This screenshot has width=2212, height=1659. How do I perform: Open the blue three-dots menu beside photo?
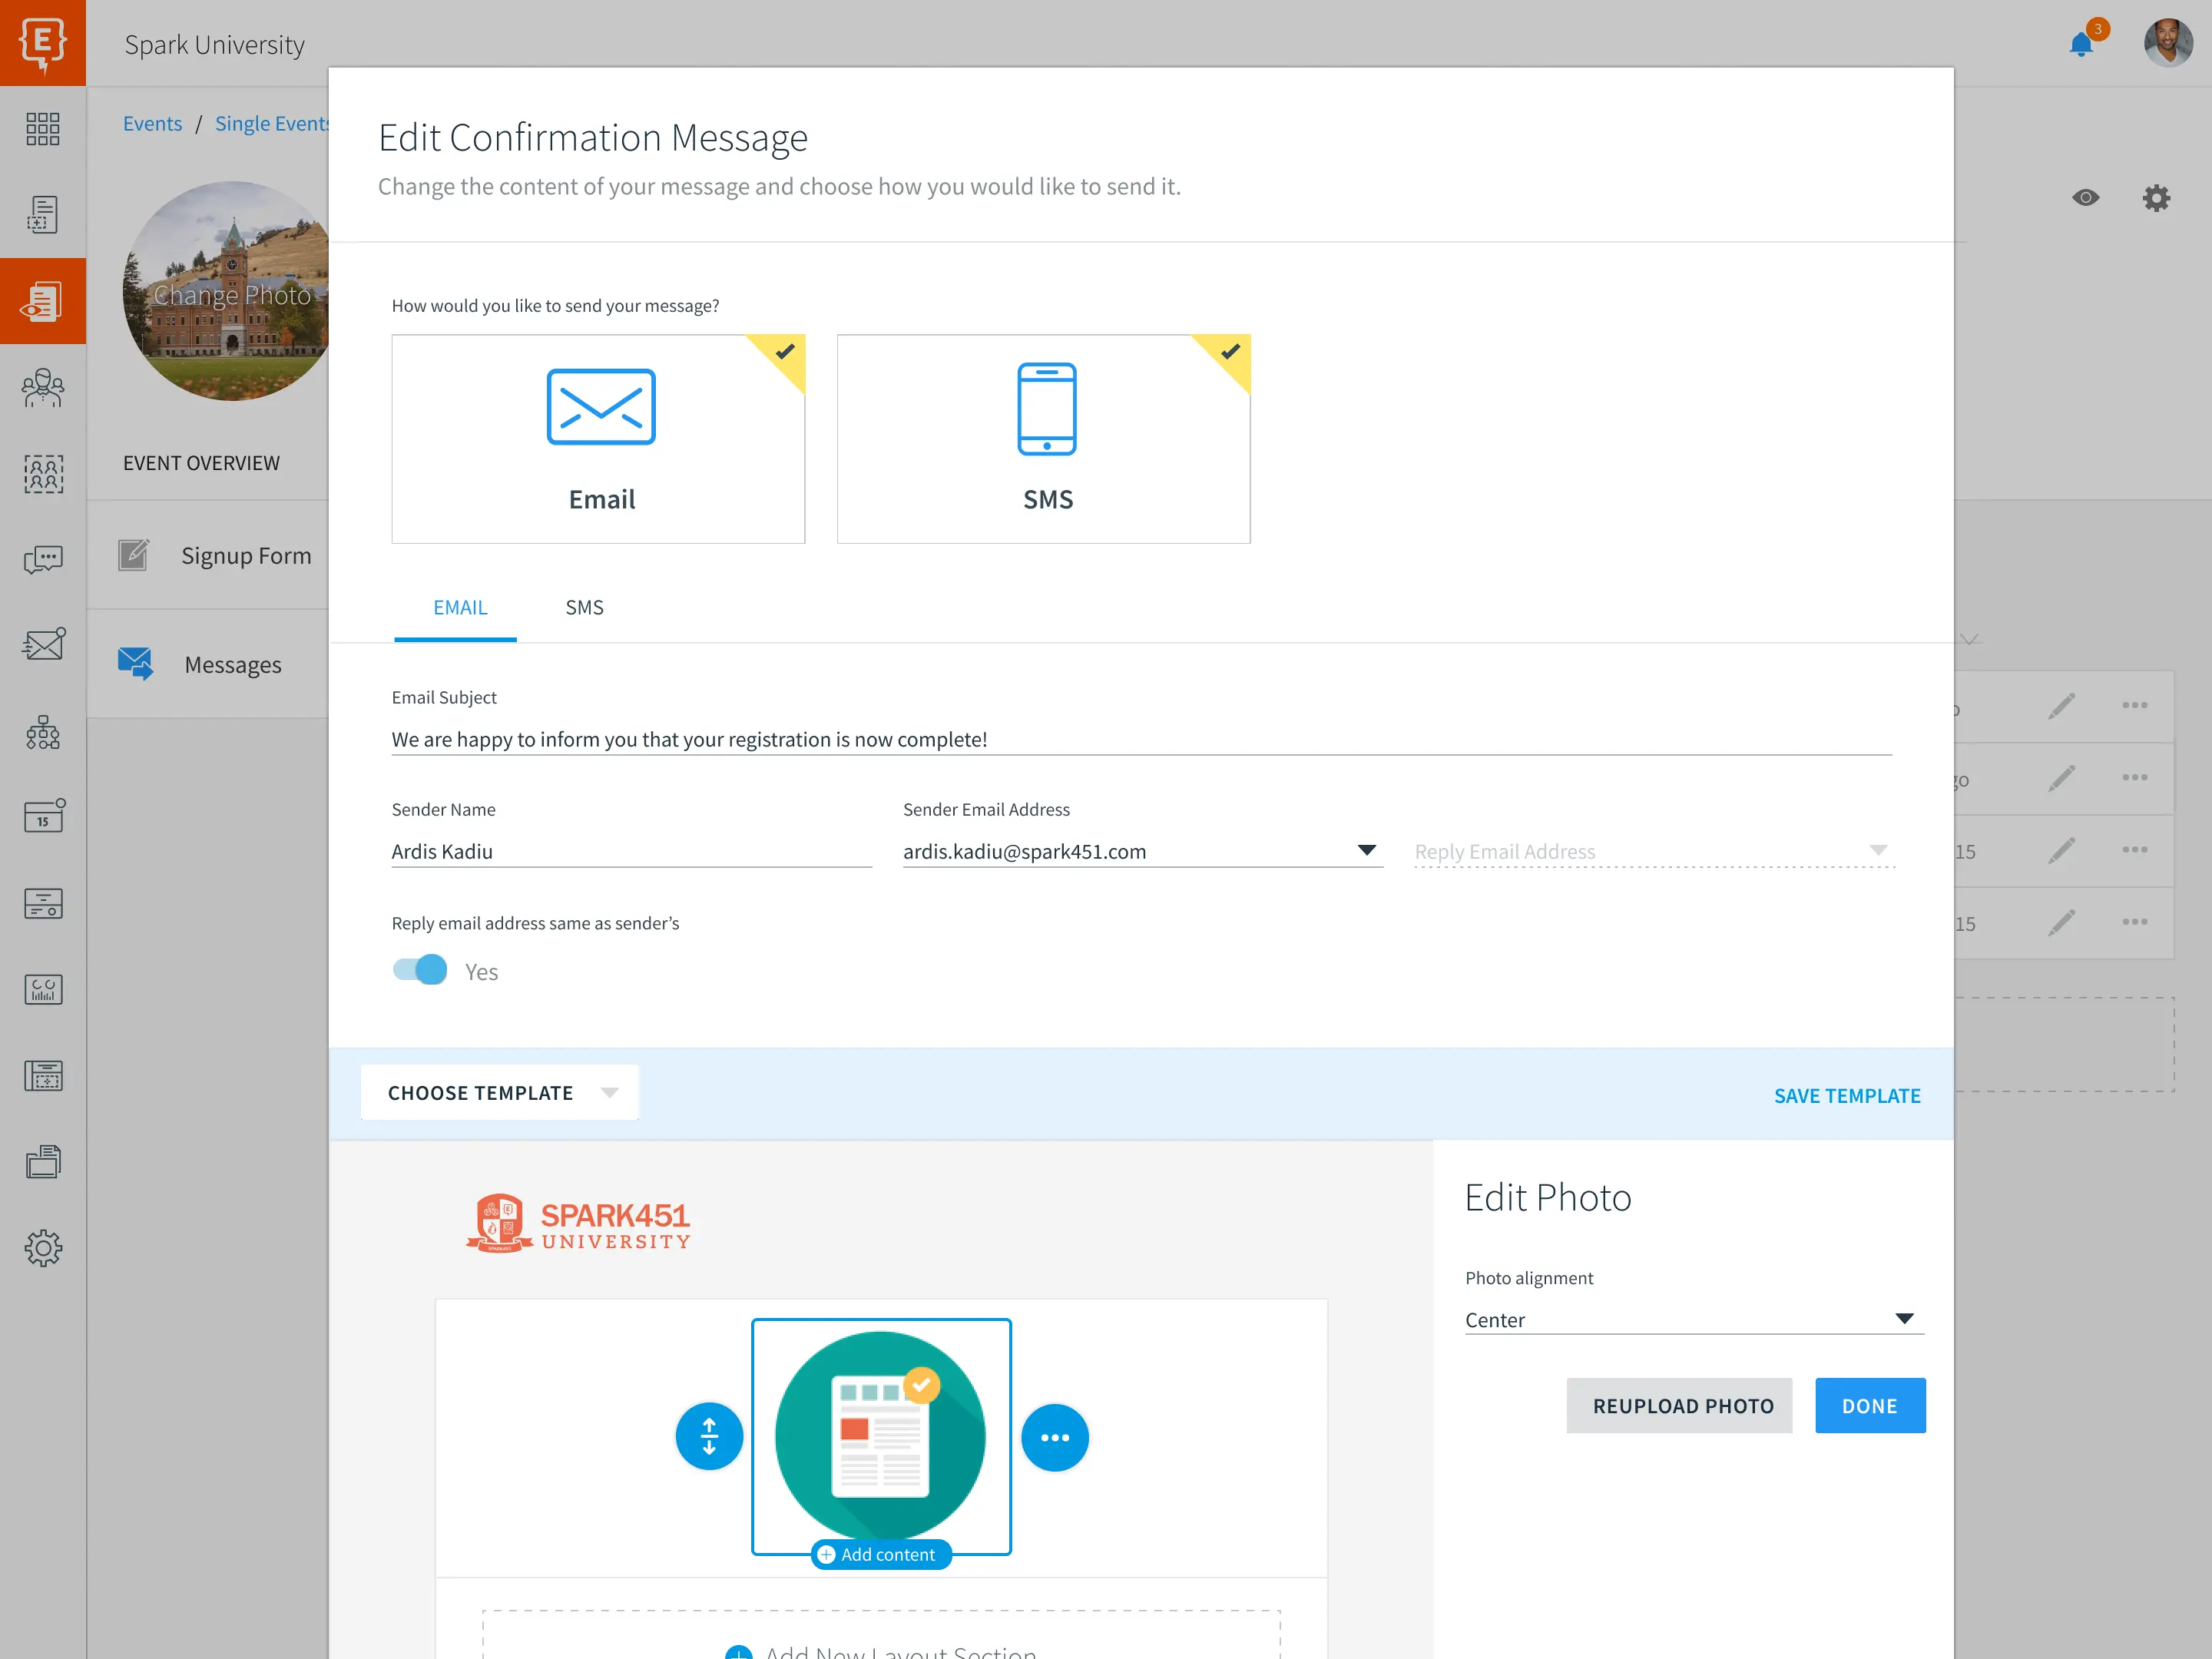click(x=1055, y=1437)
